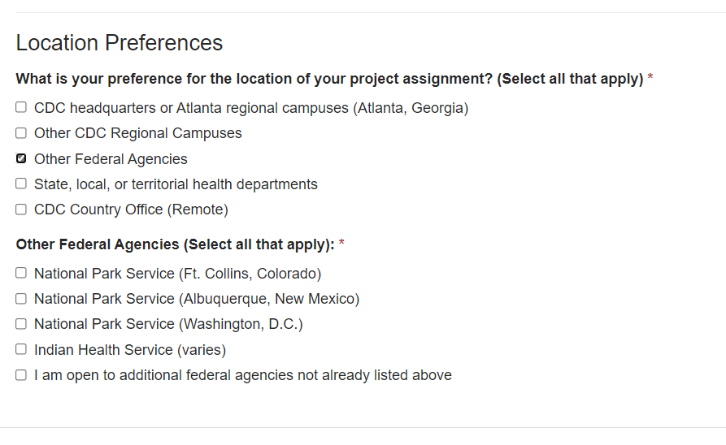Image resolution: width=726 pixels, height=445 pixels.
Task: Click the 'CDC headquarters or Atlanta regional campuses' label
Action: point(250,108)
